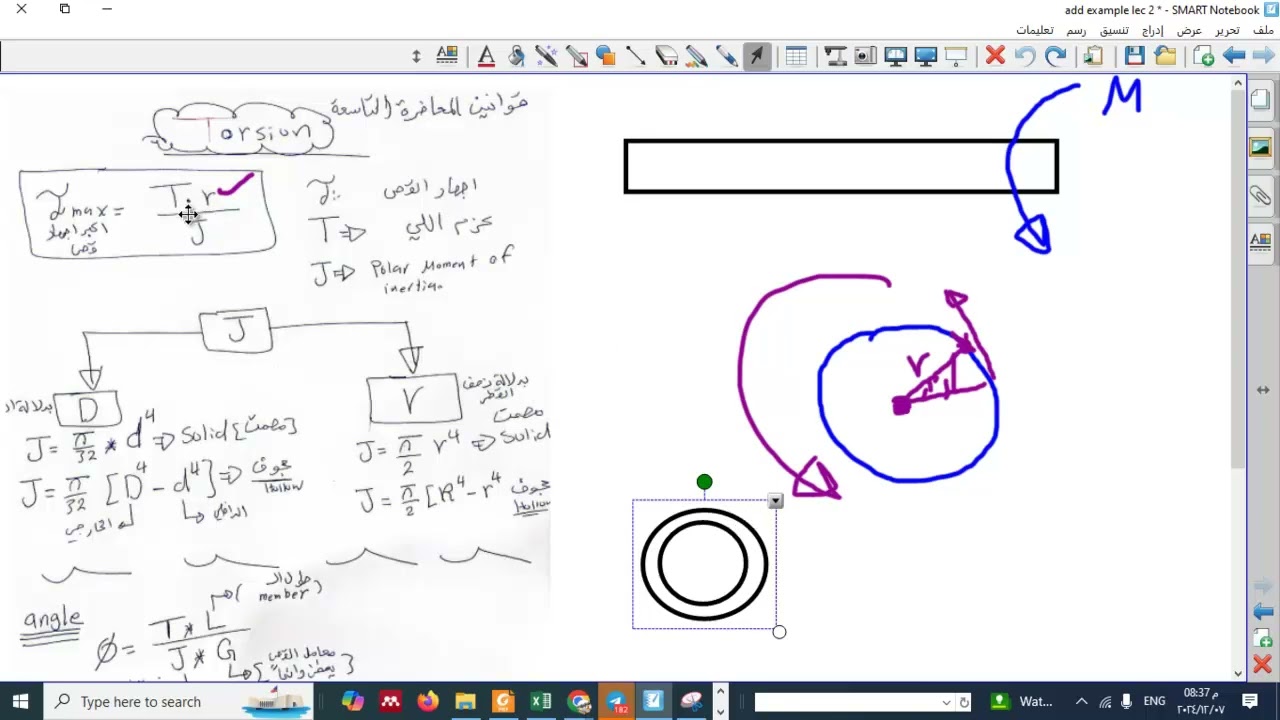Select the Text tool in toolbar
This screenshot has height=720, width=1280.
486,57
